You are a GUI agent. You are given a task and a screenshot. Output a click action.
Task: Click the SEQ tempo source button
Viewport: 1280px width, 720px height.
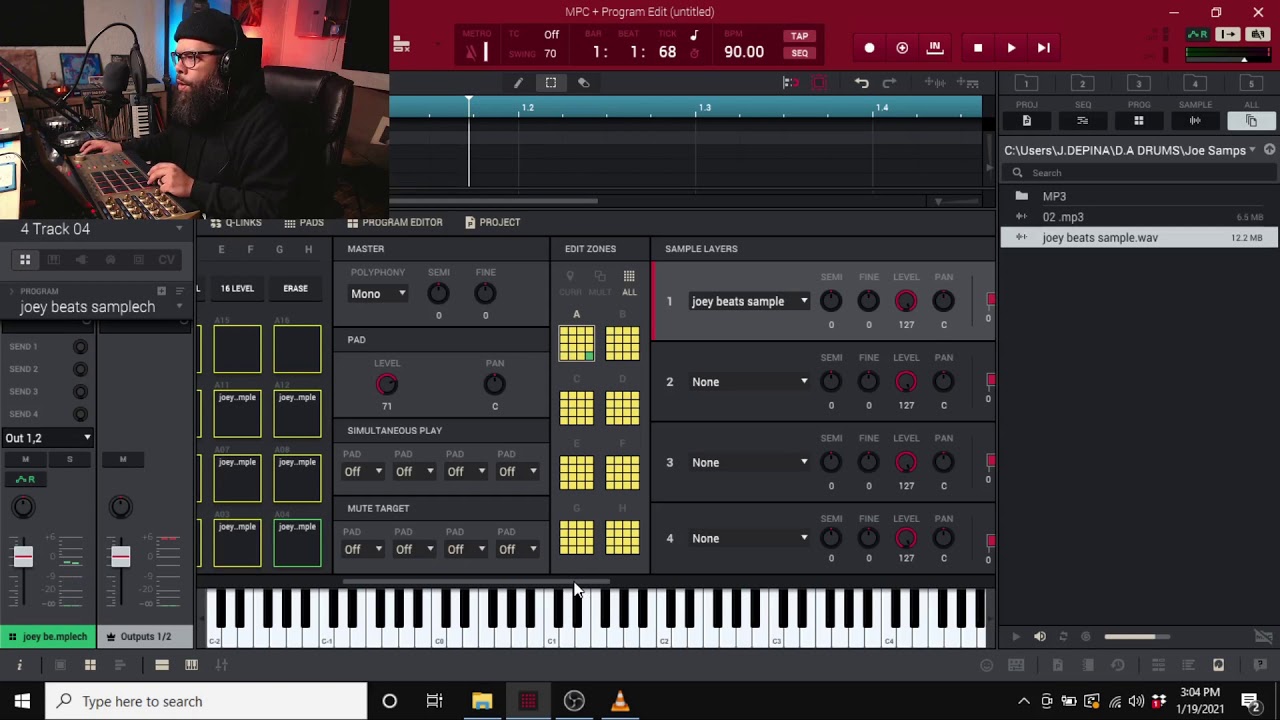click(799, 53)
